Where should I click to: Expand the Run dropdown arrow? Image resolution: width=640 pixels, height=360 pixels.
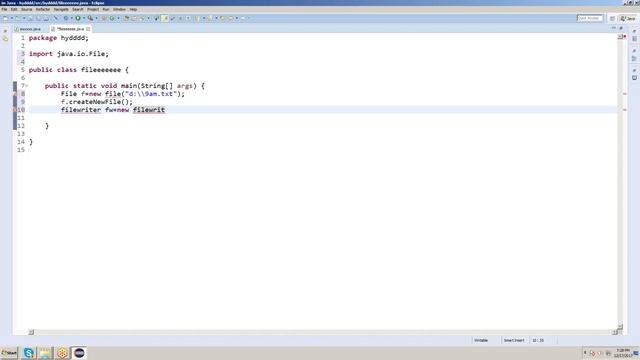84,18
